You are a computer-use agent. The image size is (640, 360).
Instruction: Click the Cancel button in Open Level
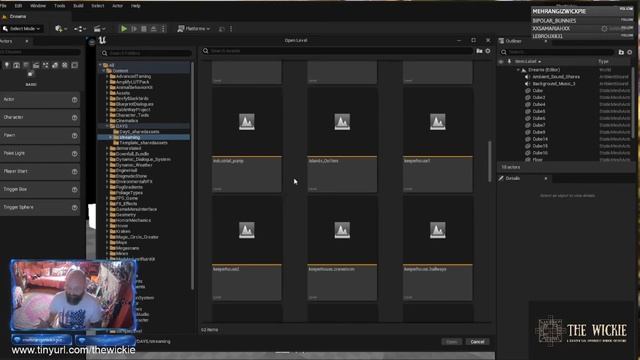tap(477, 342)
